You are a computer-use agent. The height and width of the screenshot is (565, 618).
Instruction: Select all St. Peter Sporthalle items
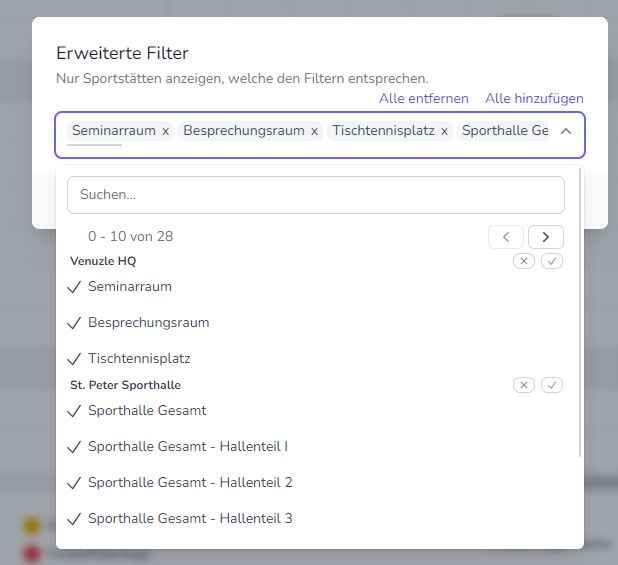pos(552,385)
